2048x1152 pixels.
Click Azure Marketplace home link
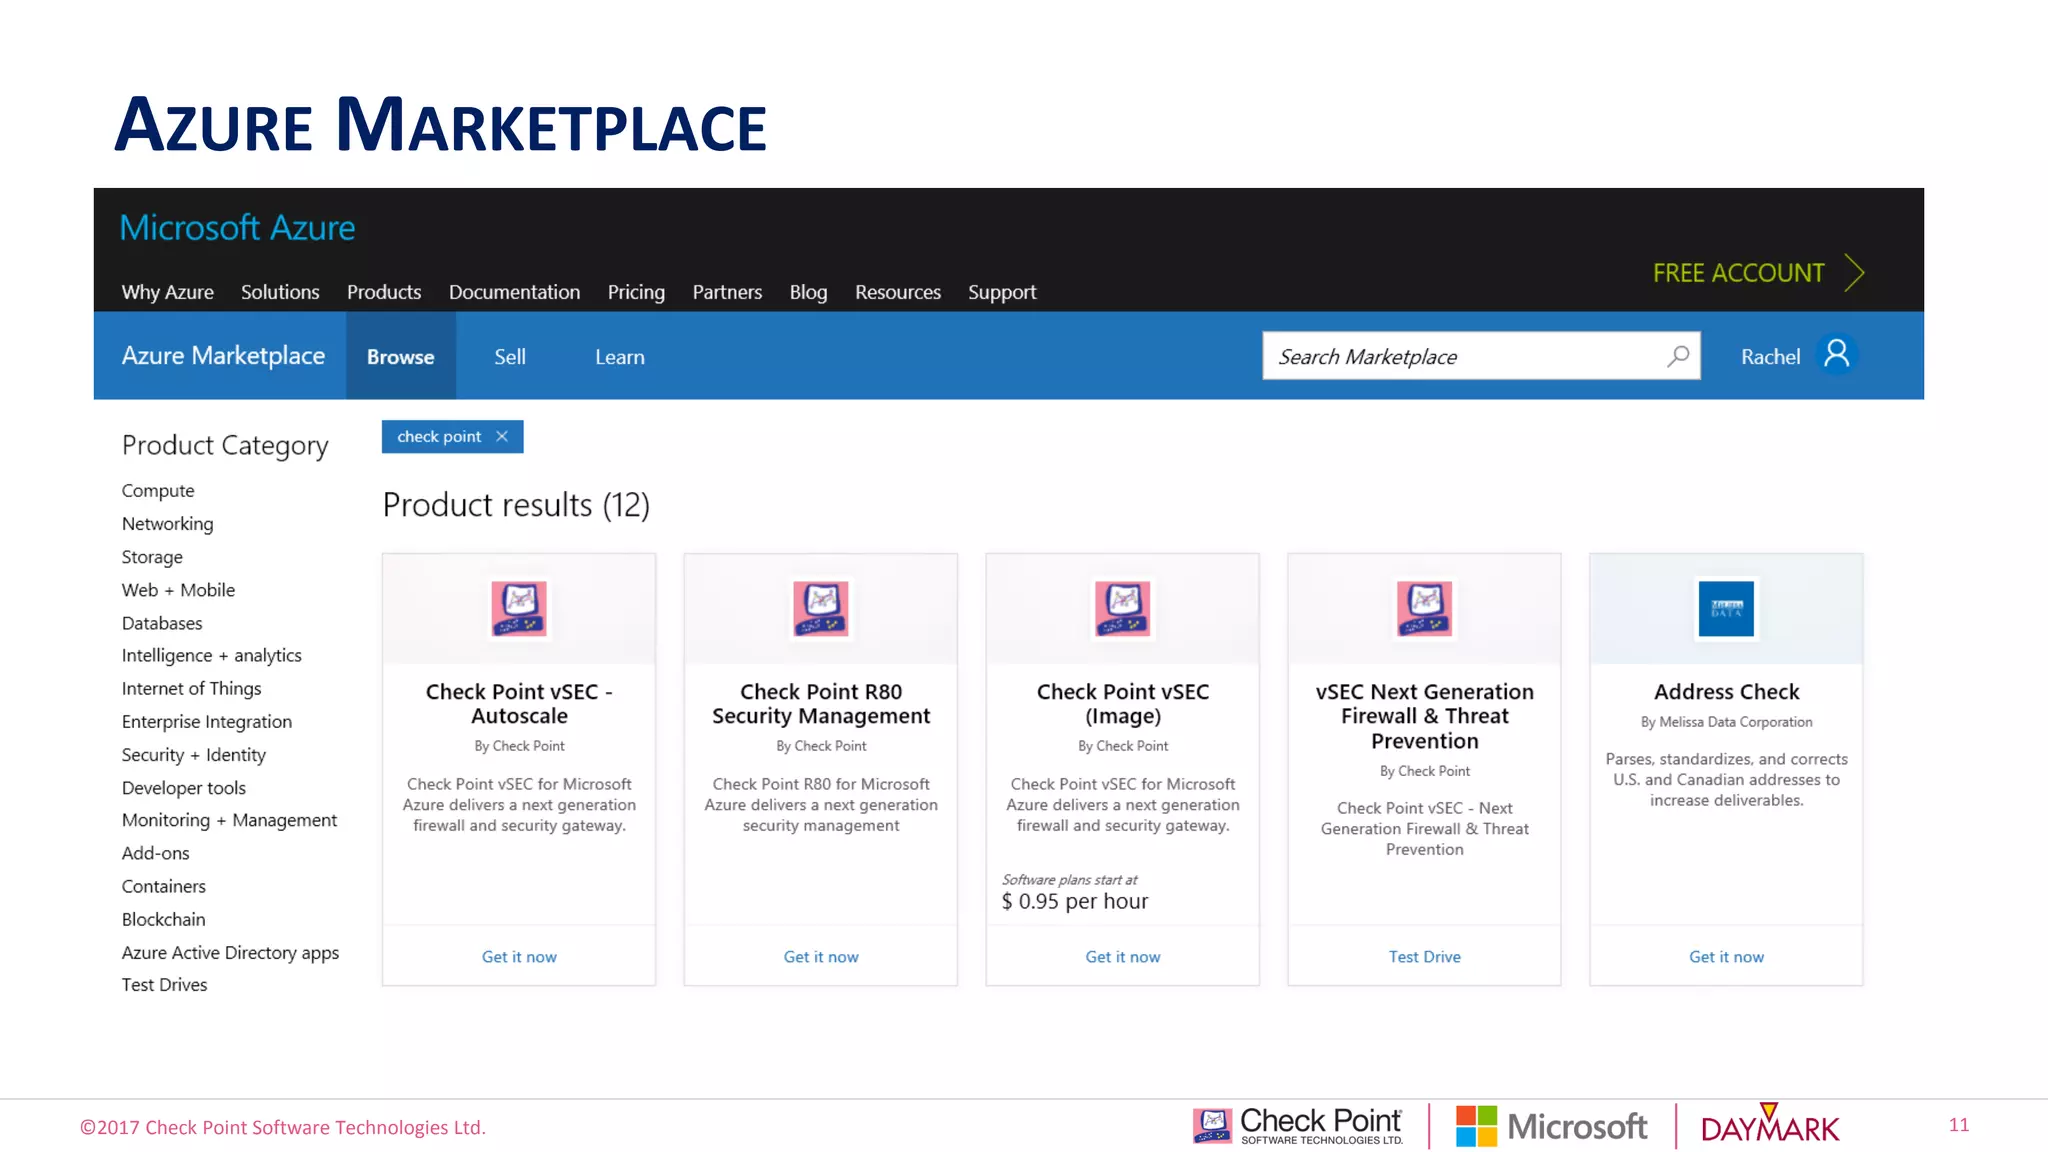[x=223, y=355]
